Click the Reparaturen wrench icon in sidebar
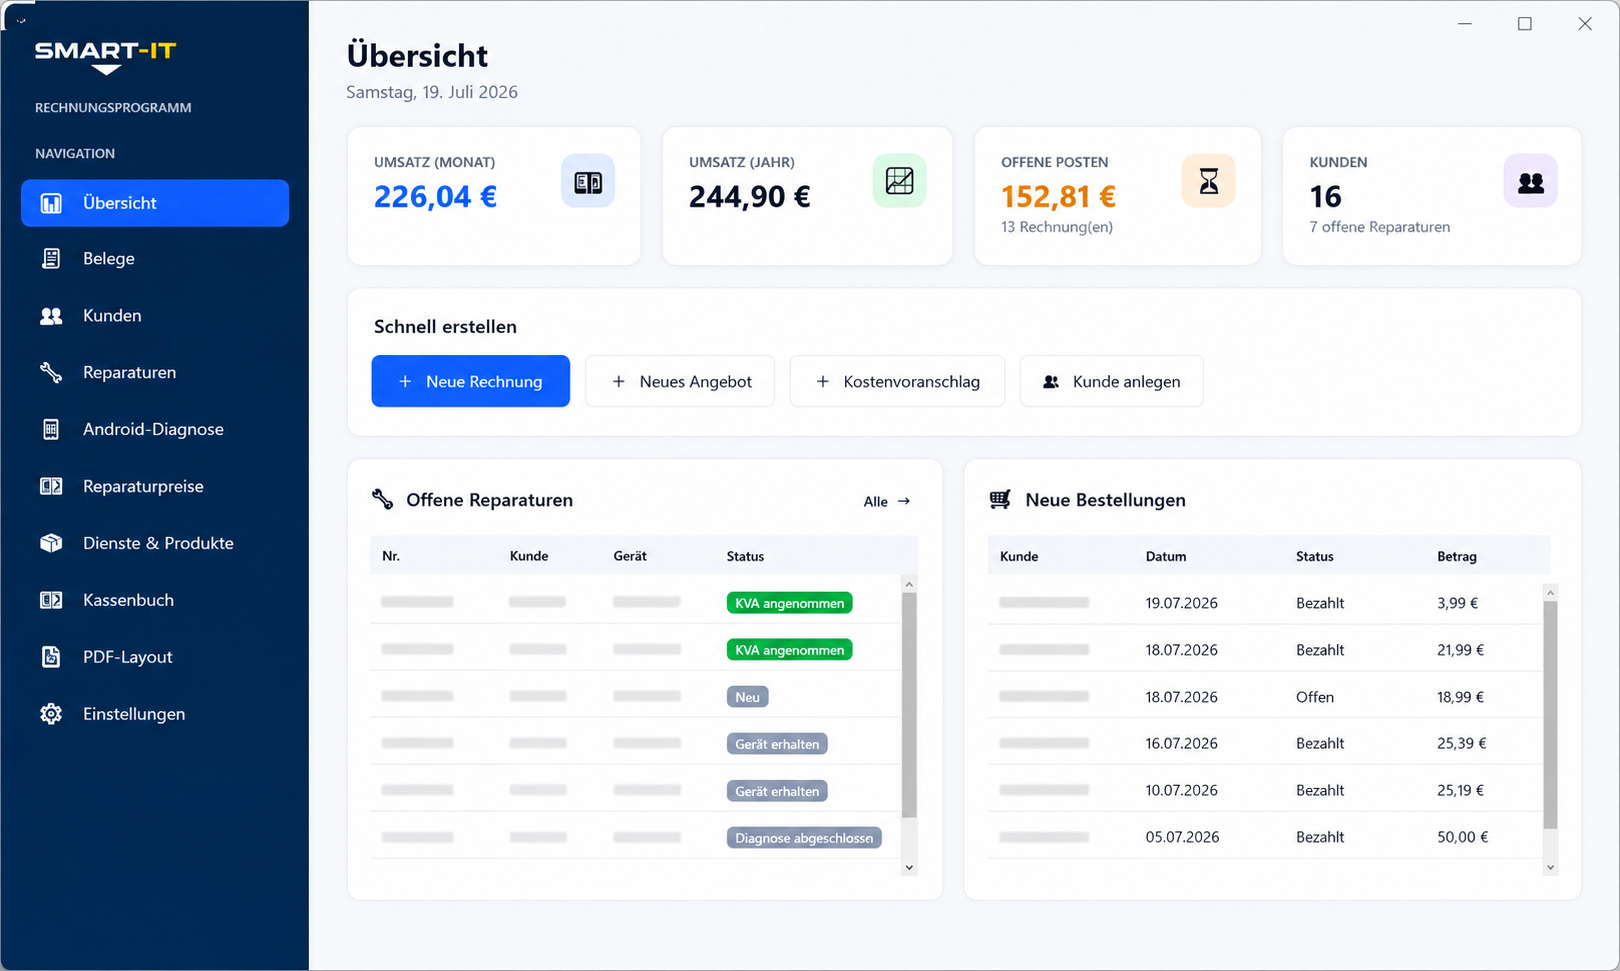The width and height of the screenshot is (1620, 971). [x=51, y=373]
